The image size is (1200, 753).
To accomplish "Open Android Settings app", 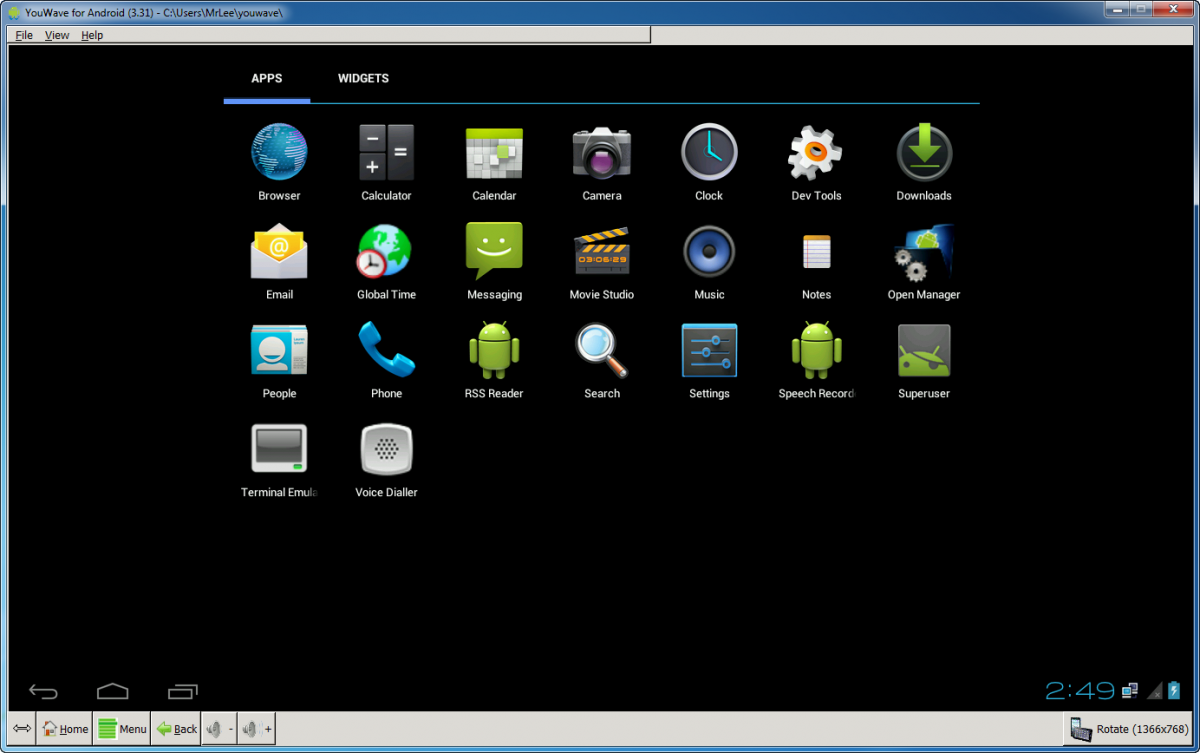I will 709,351.
